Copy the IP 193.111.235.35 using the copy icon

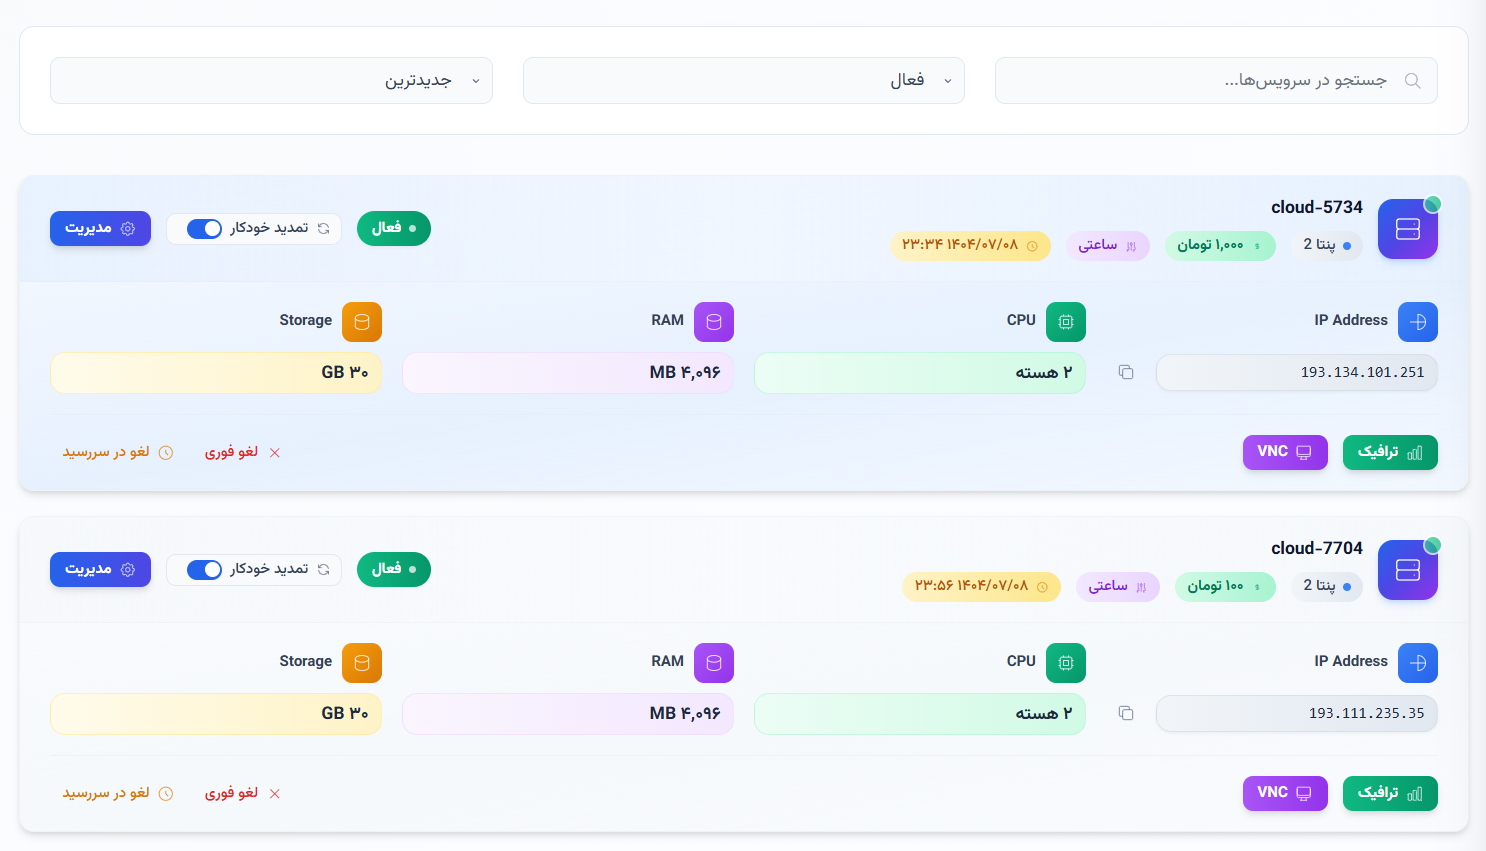coord(1126,713)
